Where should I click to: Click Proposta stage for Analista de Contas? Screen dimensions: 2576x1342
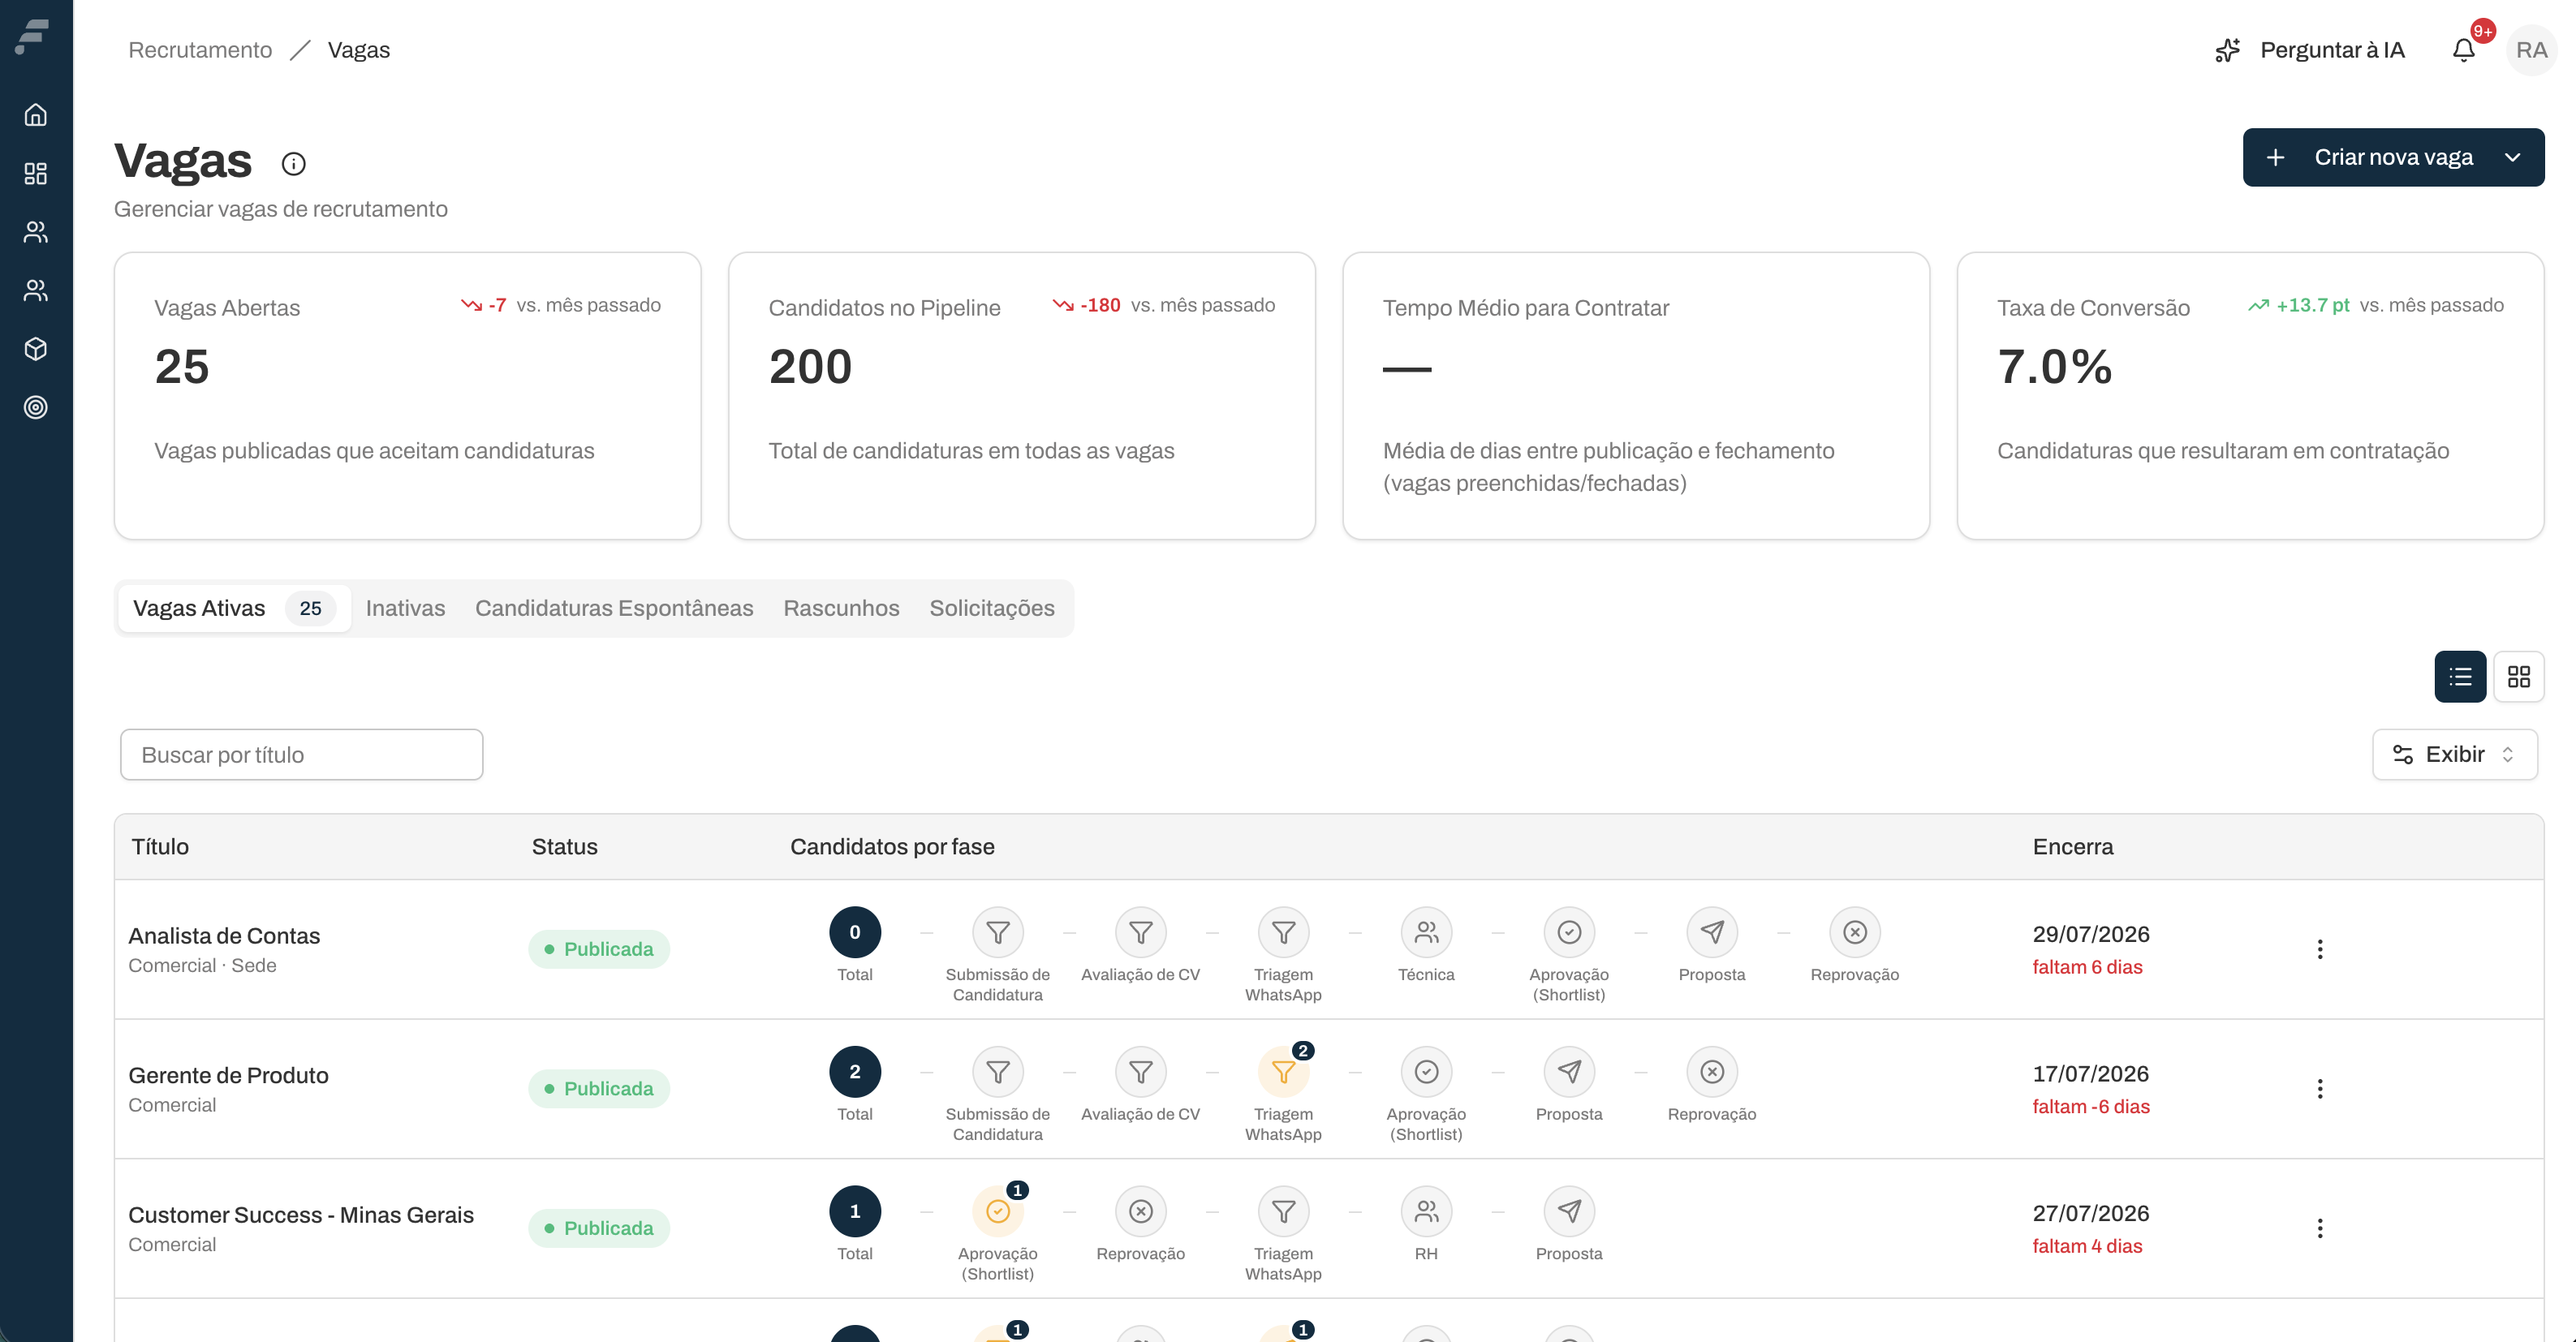tap(1712, 932)
